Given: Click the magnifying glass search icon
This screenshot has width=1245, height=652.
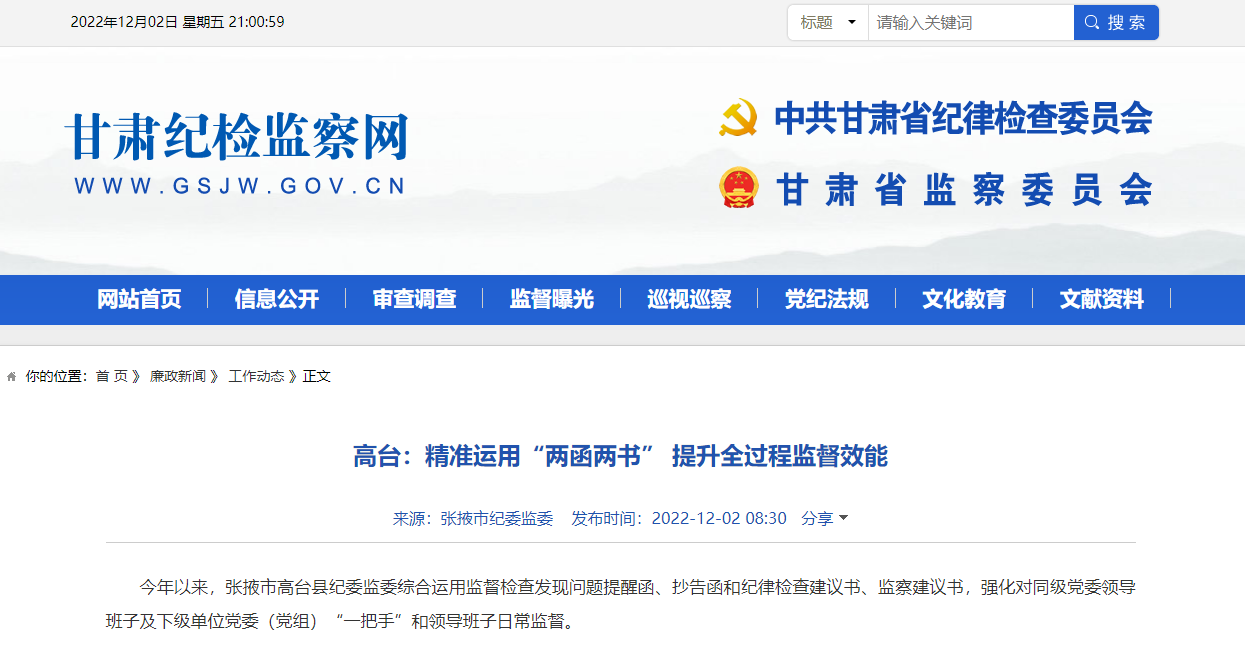Looking at the screenshot, I should tap(1091, 22).
